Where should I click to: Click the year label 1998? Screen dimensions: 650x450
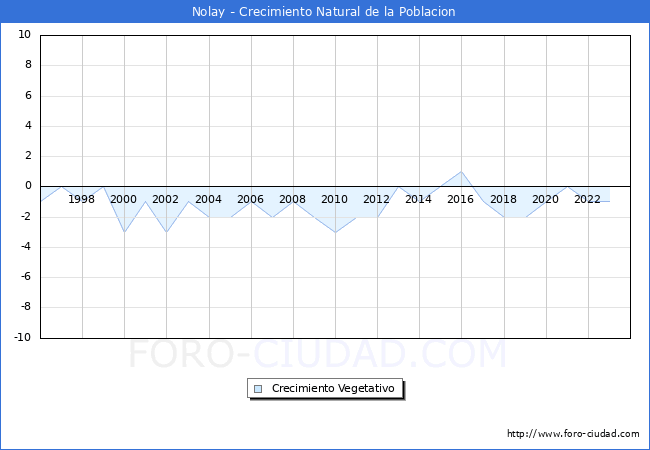pyautogui.click(x=81, y=199)
